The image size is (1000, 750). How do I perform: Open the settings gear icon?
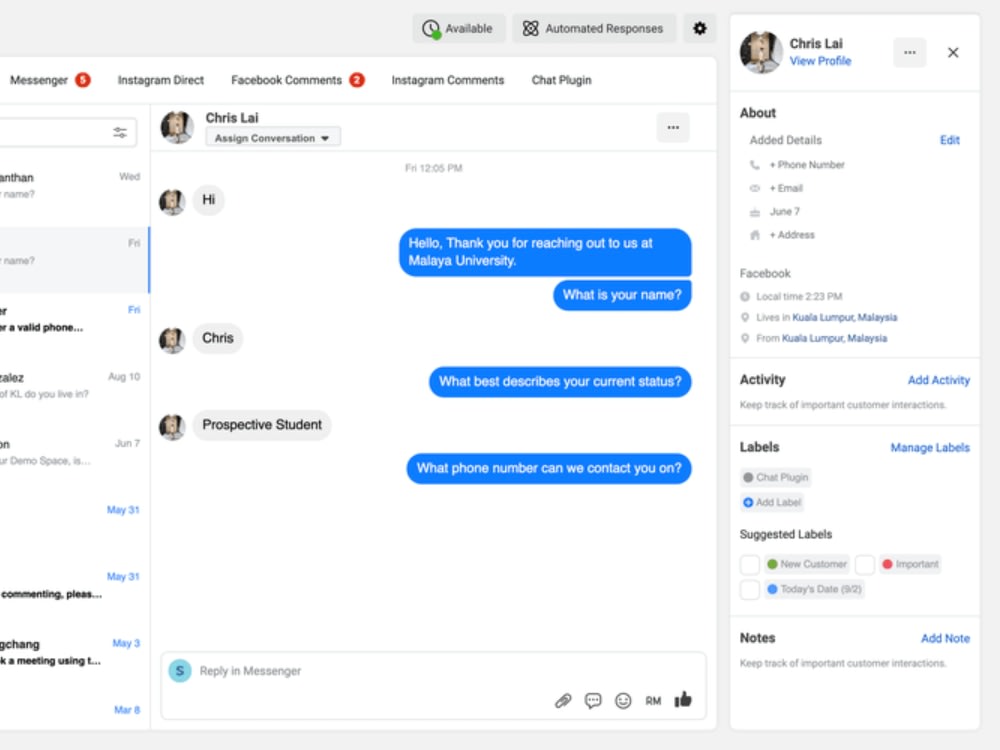[x=700, y=29]
